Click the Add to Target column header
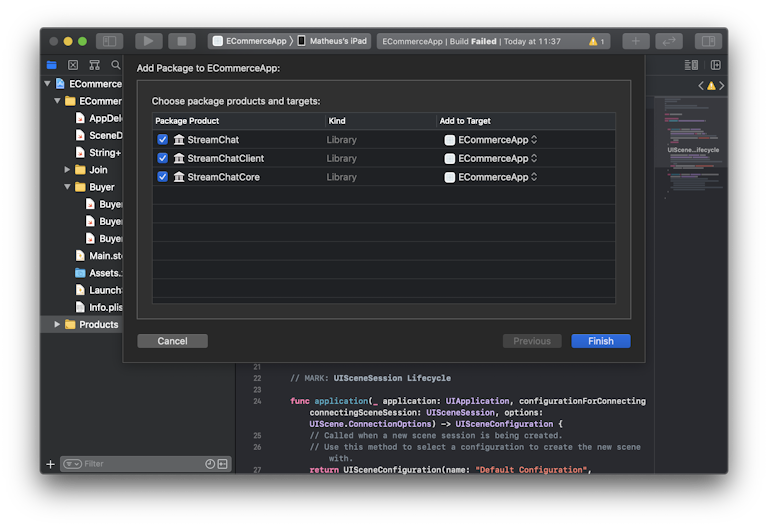Screen dimensions: 768x527 (526, 121)
